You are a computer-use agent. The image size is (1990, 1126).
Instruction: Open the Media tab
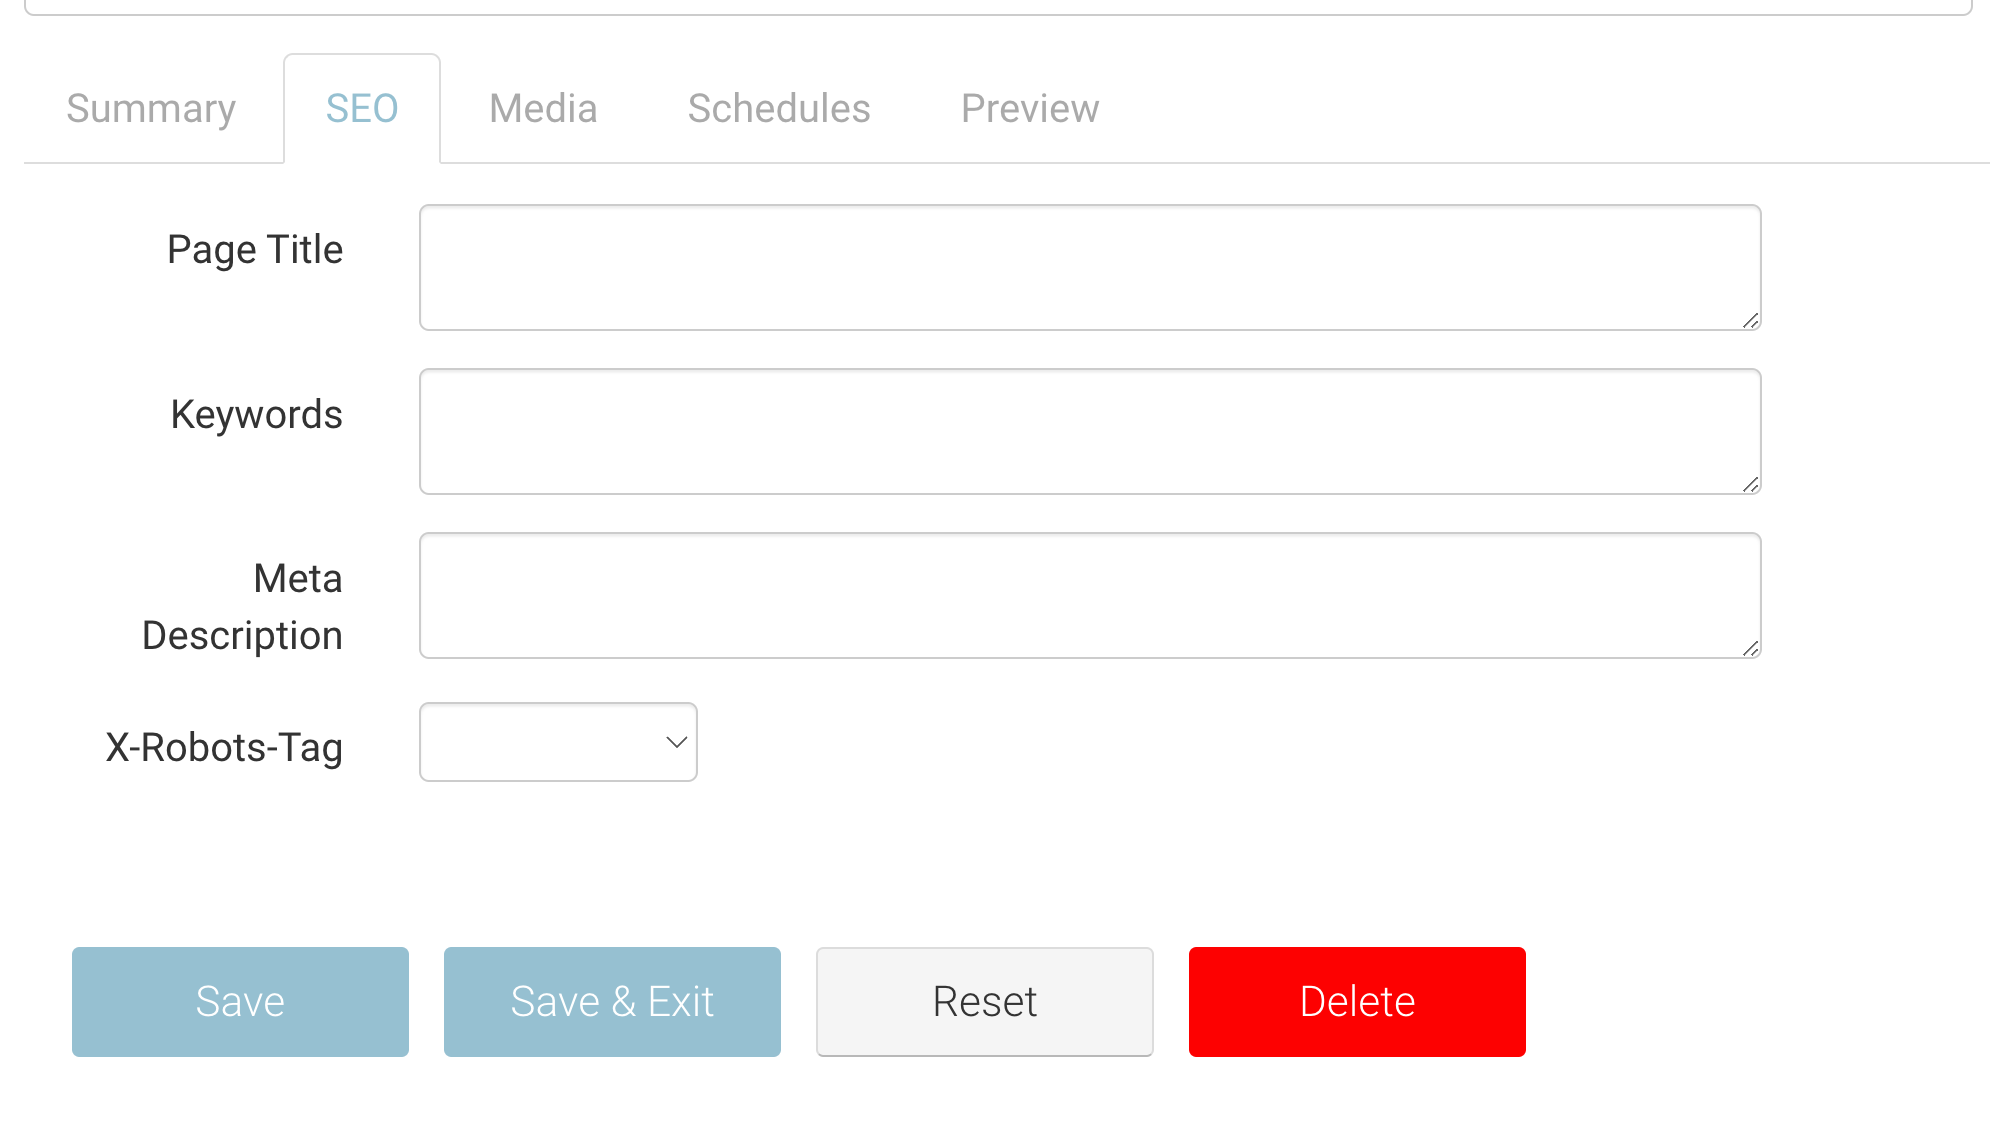click(x=543, y=108)
